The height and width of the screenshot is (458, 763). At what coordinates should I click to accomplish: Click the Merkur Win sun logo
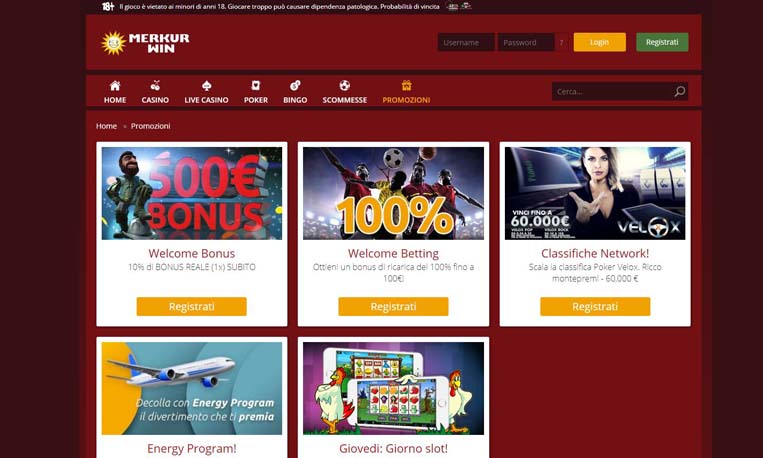[x=113, y=43]
